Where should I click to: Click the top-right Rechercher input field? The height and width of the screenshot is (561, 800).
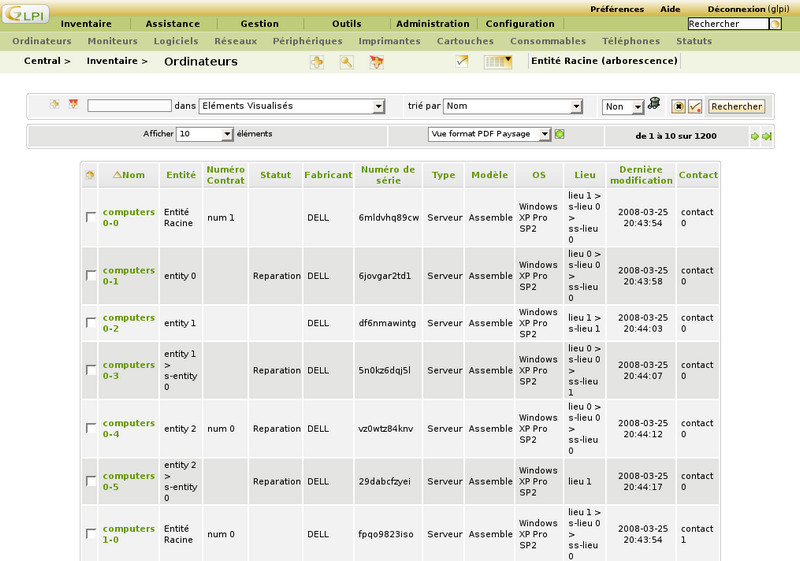coord(728,24)
